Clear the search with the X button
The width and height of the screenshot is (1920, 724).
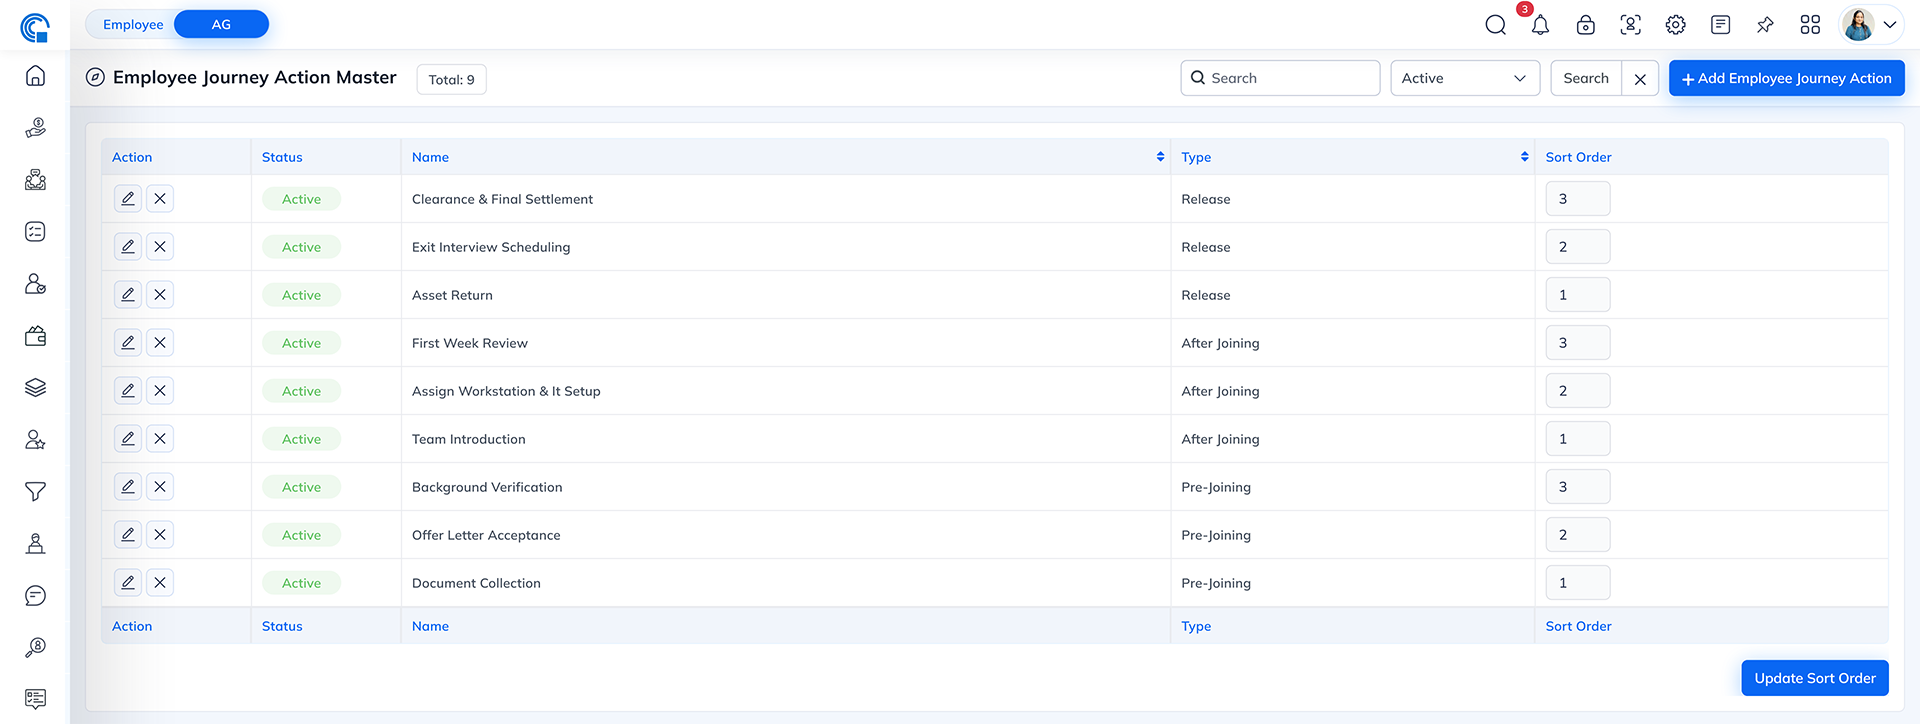(1640, 79)
